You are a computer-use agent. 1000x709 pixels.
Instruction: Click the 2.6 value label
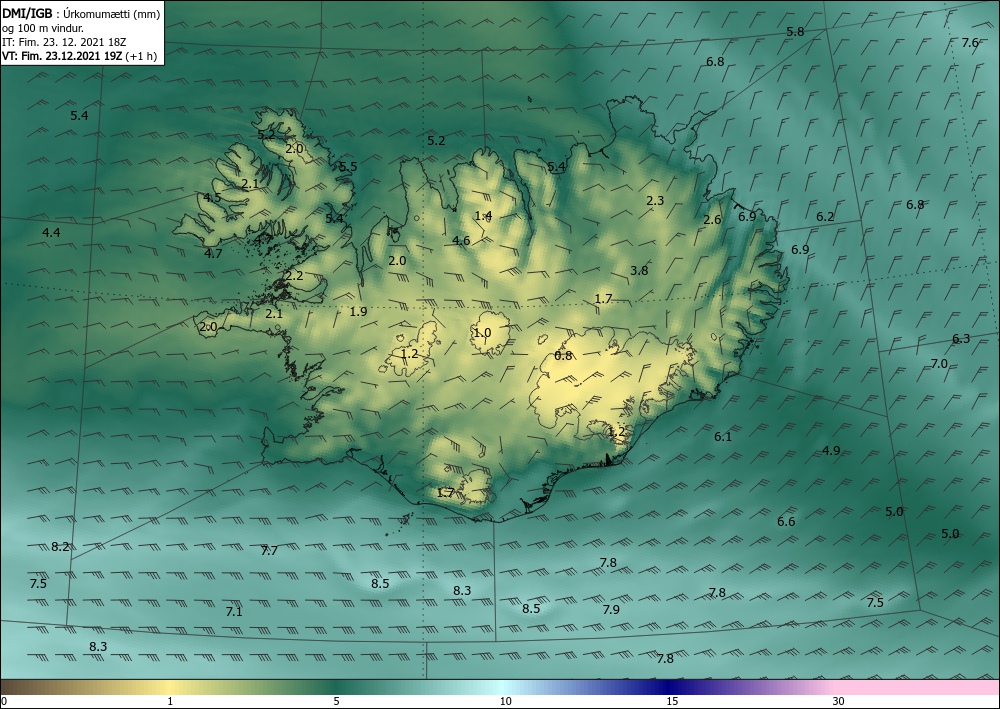click(712, 219)
